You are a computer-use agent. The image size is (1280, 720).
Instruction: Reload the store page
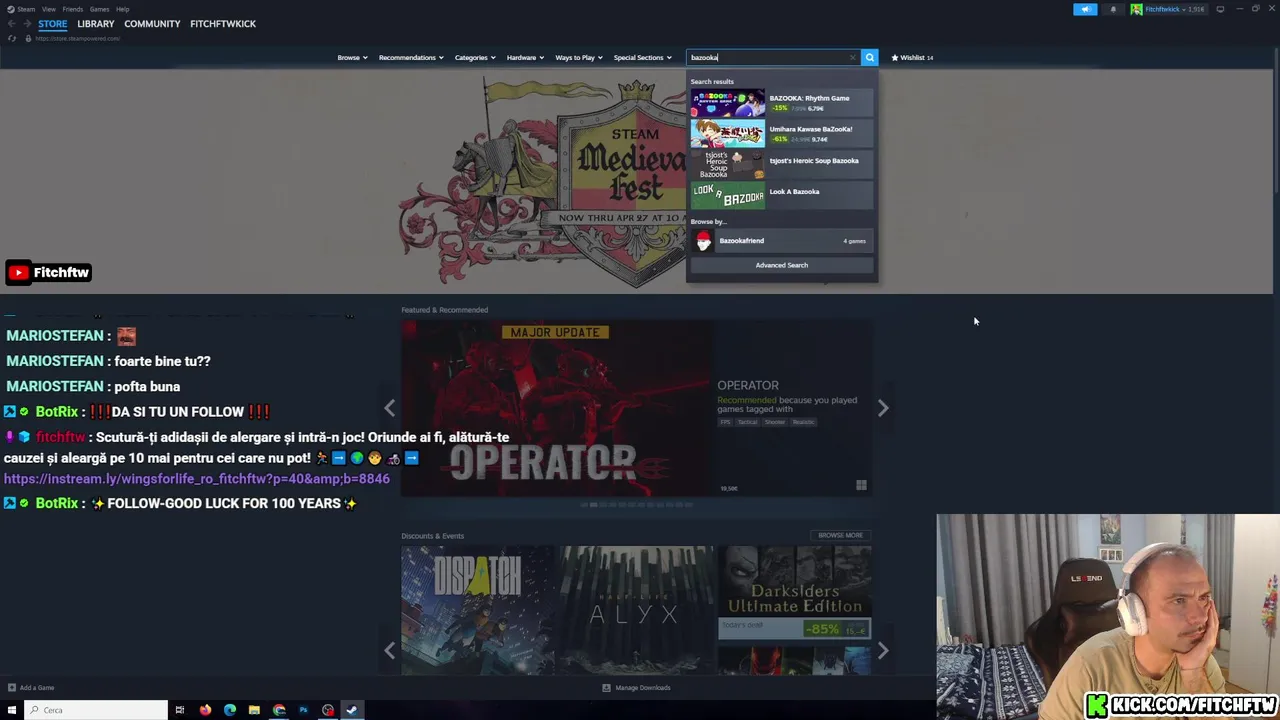pyautogui.click(x=12, y=38)
